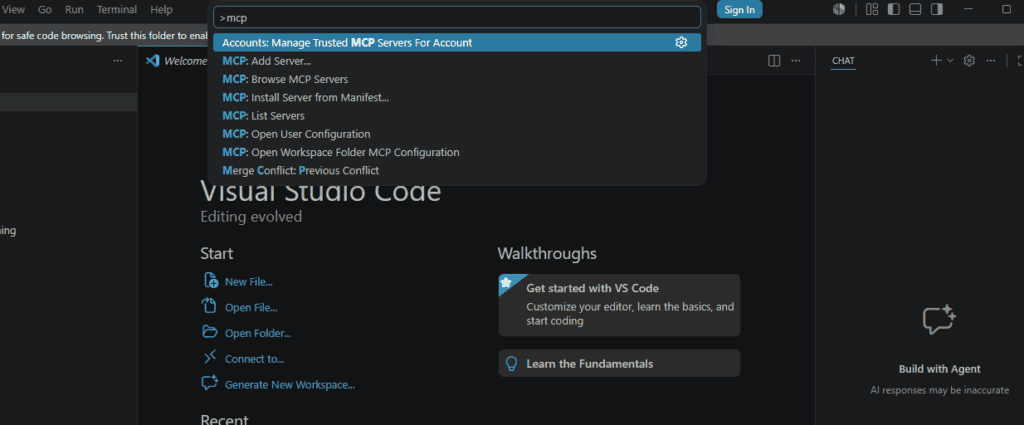This screenshot has width=1024, height=425.
Task: Open editor More Actions ellipsis
Action: click(795, 61)
